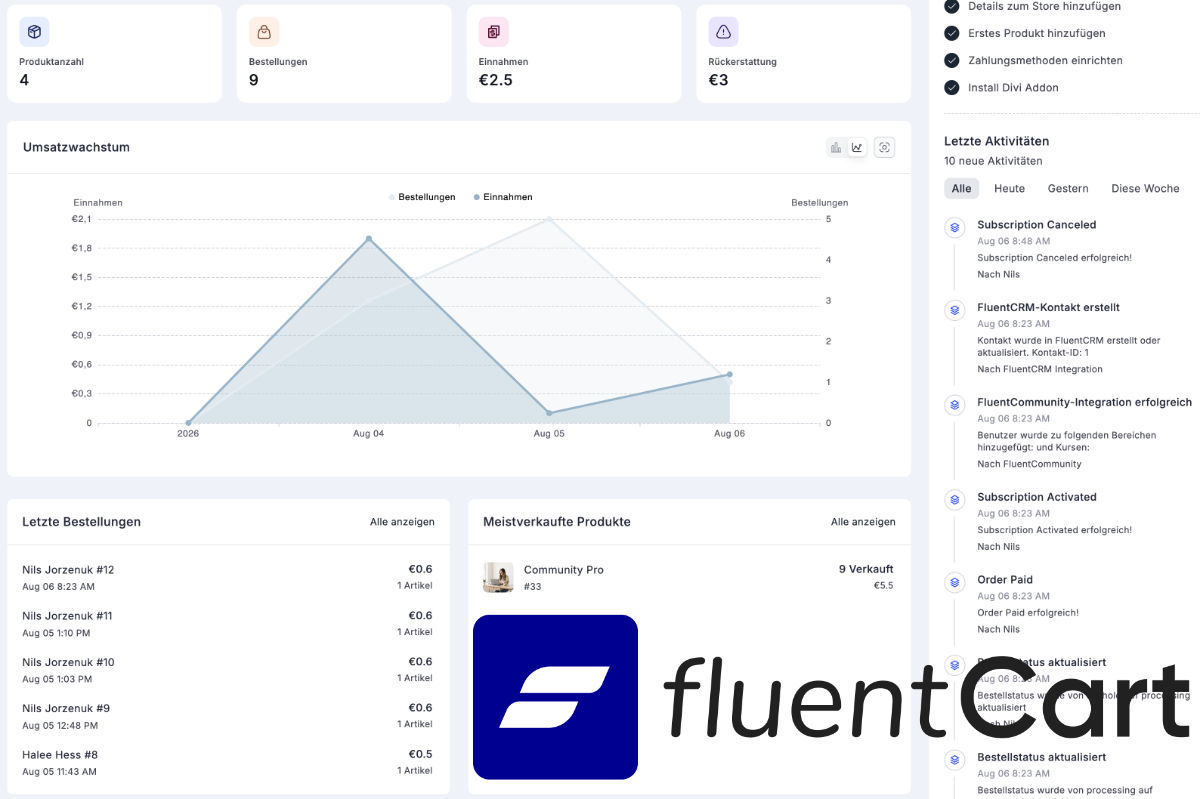Select the Gestern activities tab
This screenshot has height=799, width=1200.
[x=1068, y=188]
